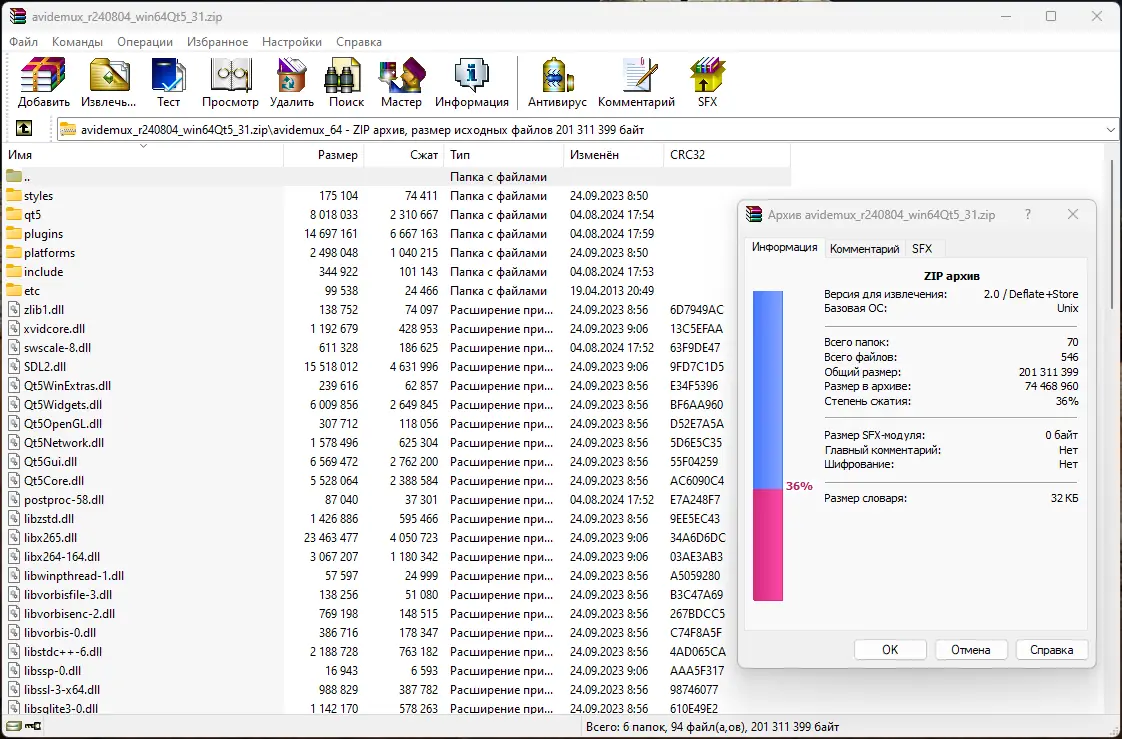Image resolution: width=1122 pixels, height=739 pixels.
Task: Expand the archive path address dropdown
Action: (x=1111, y=129)
